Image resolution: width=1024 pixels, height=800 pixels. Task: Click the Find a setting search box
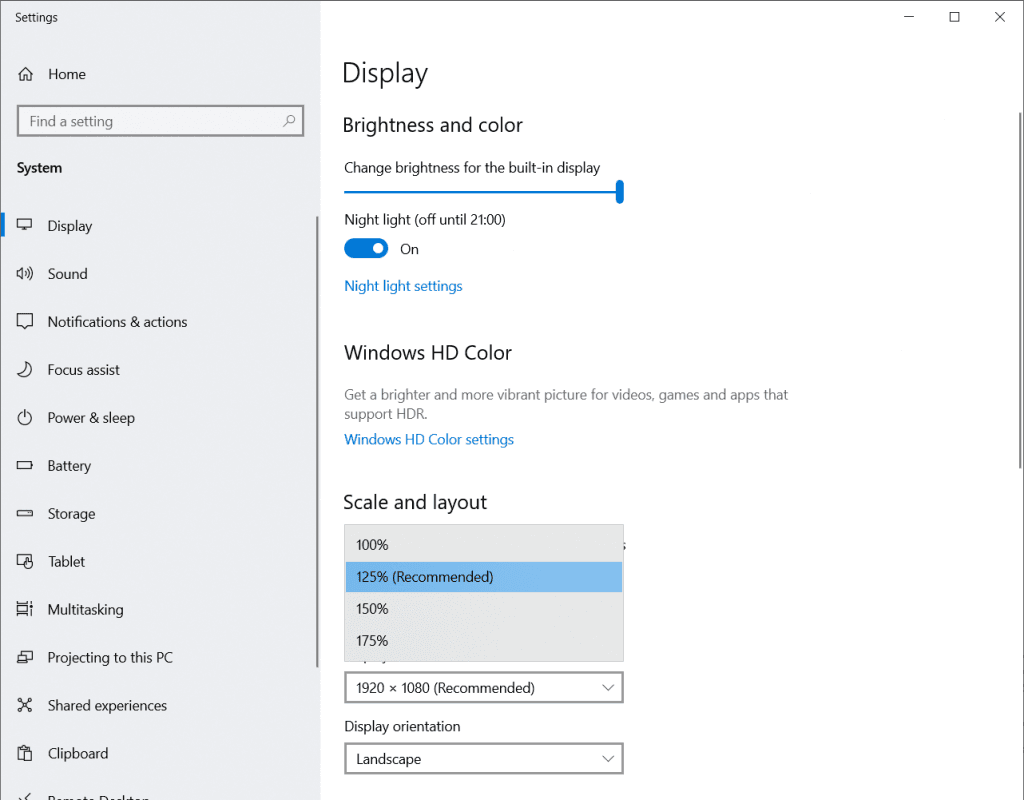tap(161, 121)
